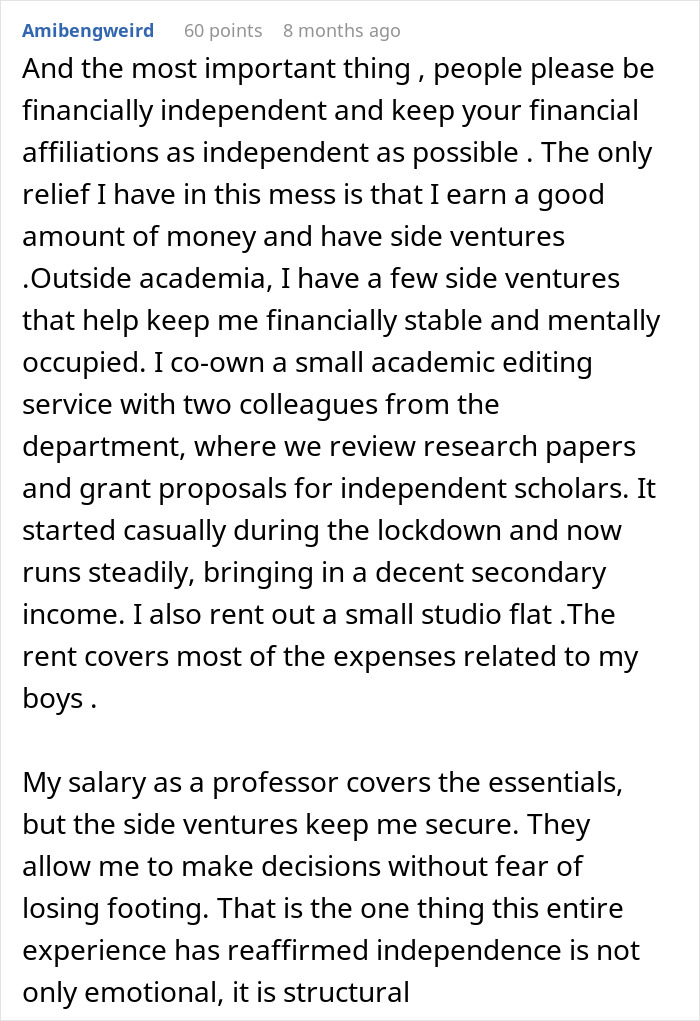
Task: Click the phrase 'decent secondary'
Action: click(490, 573)
